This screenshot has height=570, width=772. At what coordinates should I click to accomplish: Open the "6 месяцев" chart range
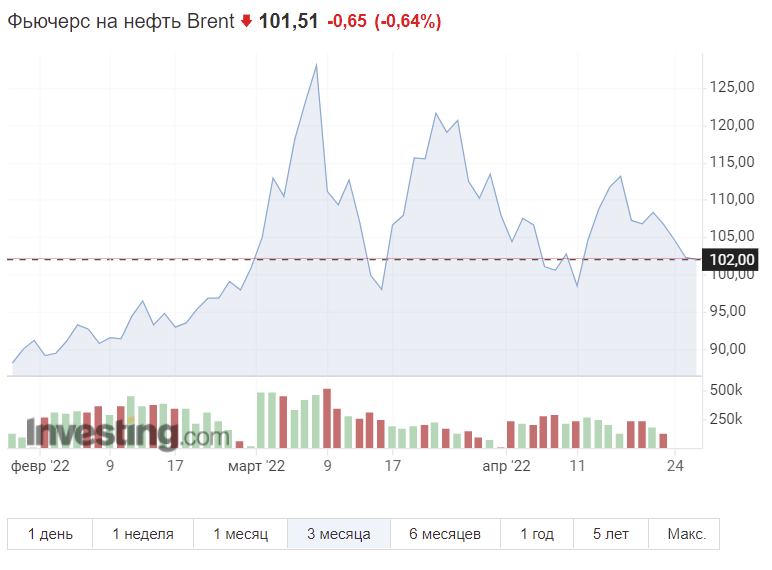point(445,534)
